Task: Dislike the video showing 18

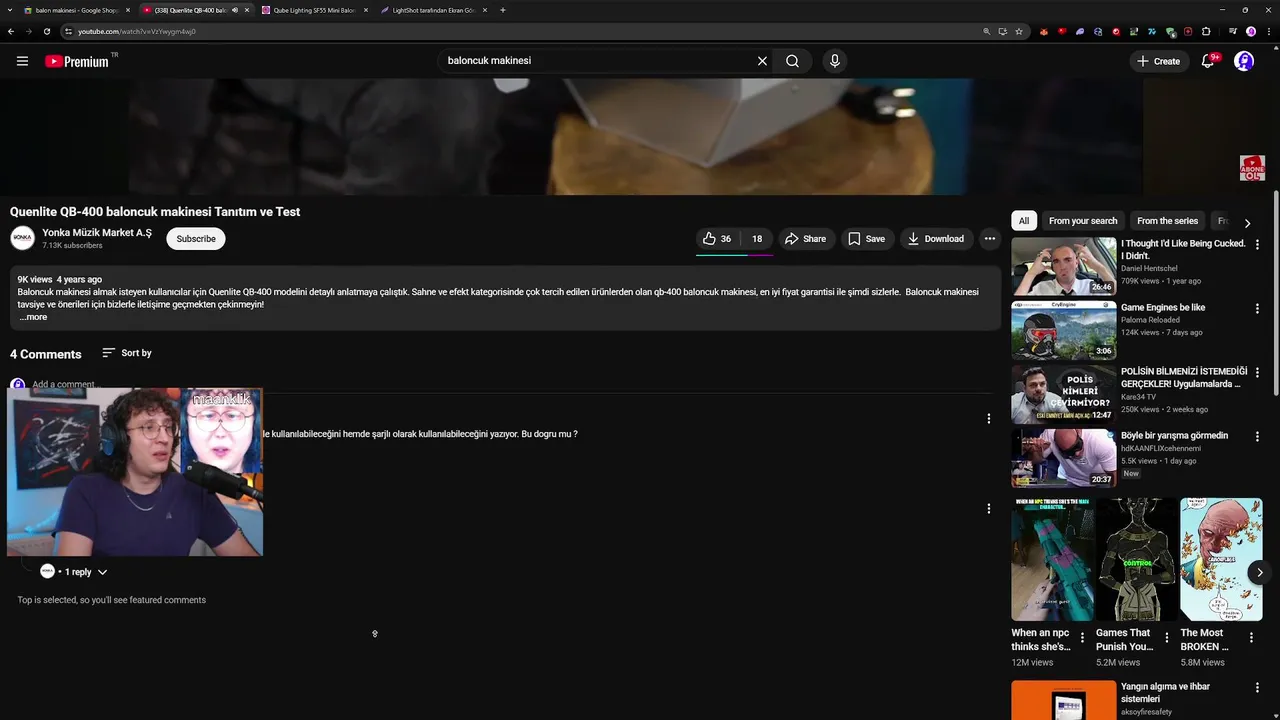Action: [757, 239]
